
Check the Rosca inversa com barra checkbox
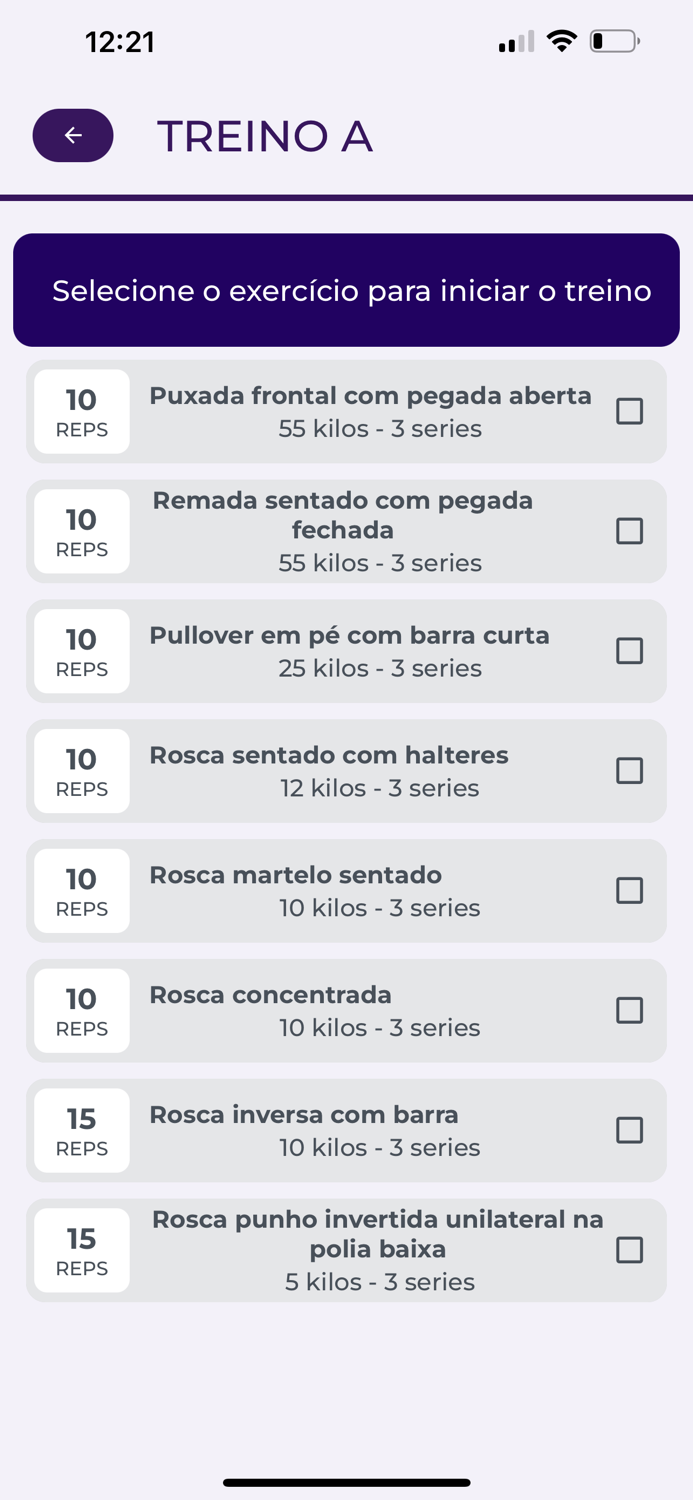(630, 1130)
